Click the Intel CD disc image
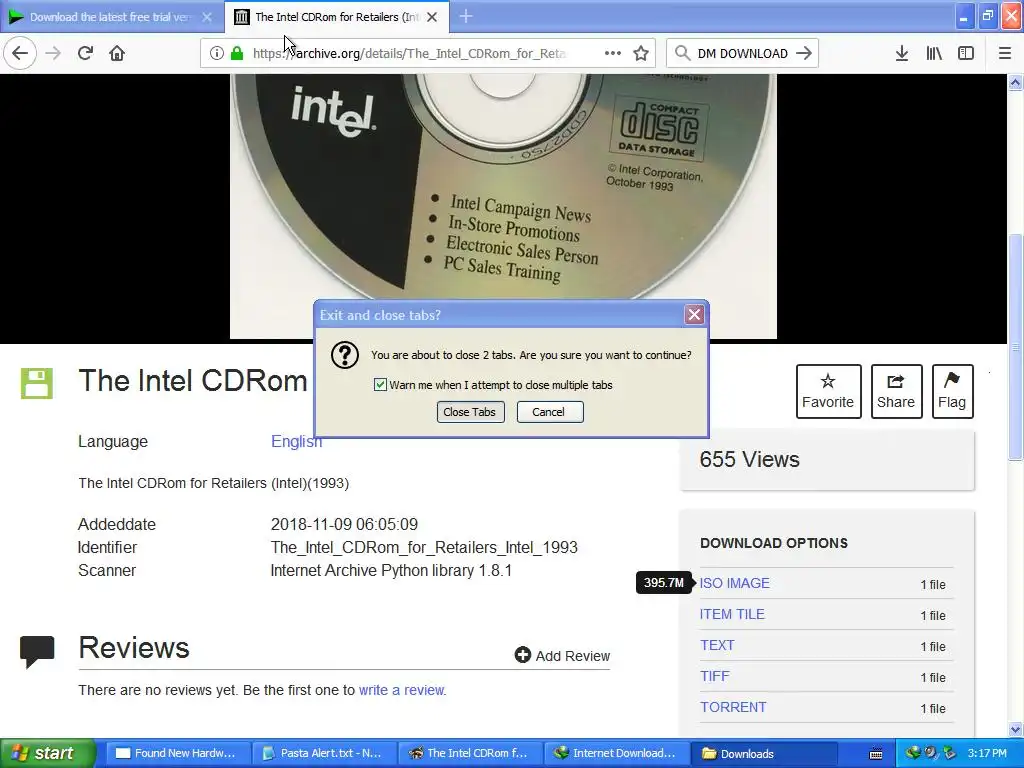Screen dimensions: 1024x768 [503, 206]
